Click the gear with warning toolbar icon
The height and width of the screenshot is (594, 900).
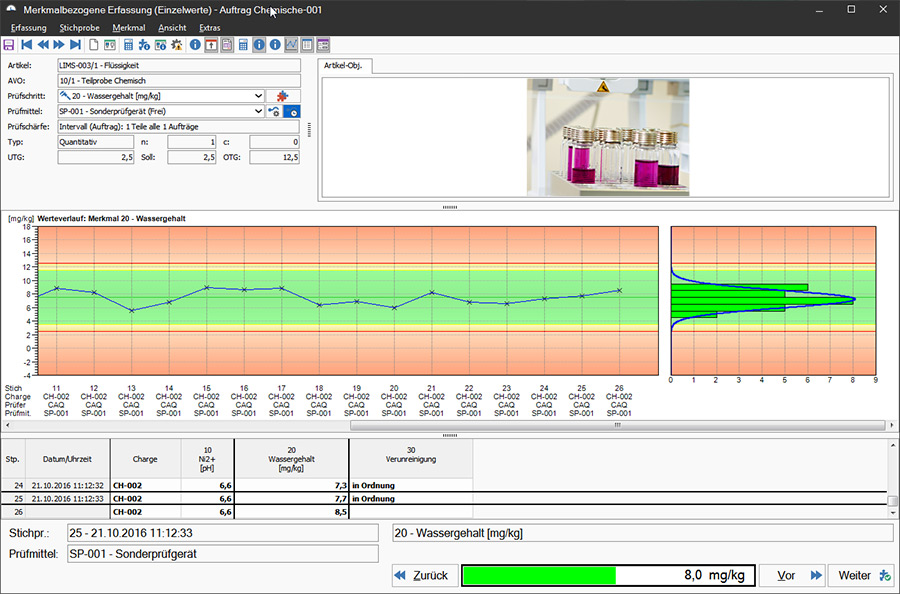(177, 45)
